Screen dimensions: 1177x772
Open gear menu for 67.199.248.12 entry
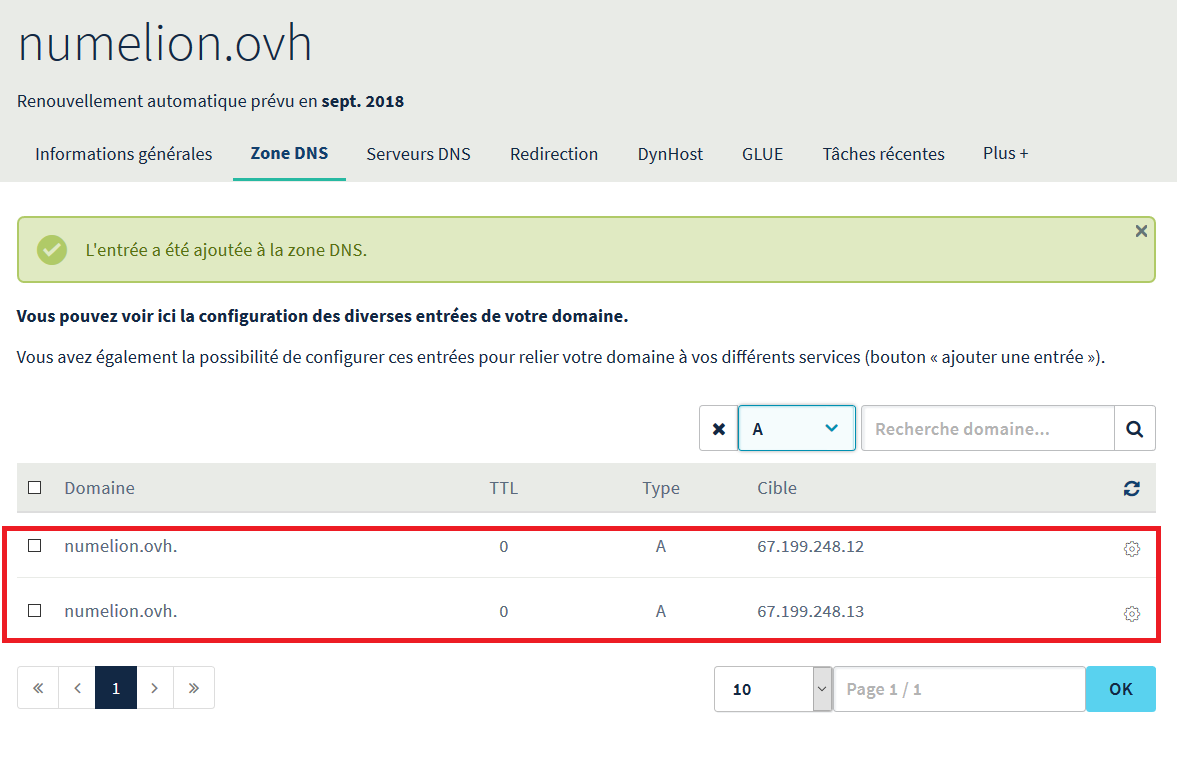(1131, 548)
